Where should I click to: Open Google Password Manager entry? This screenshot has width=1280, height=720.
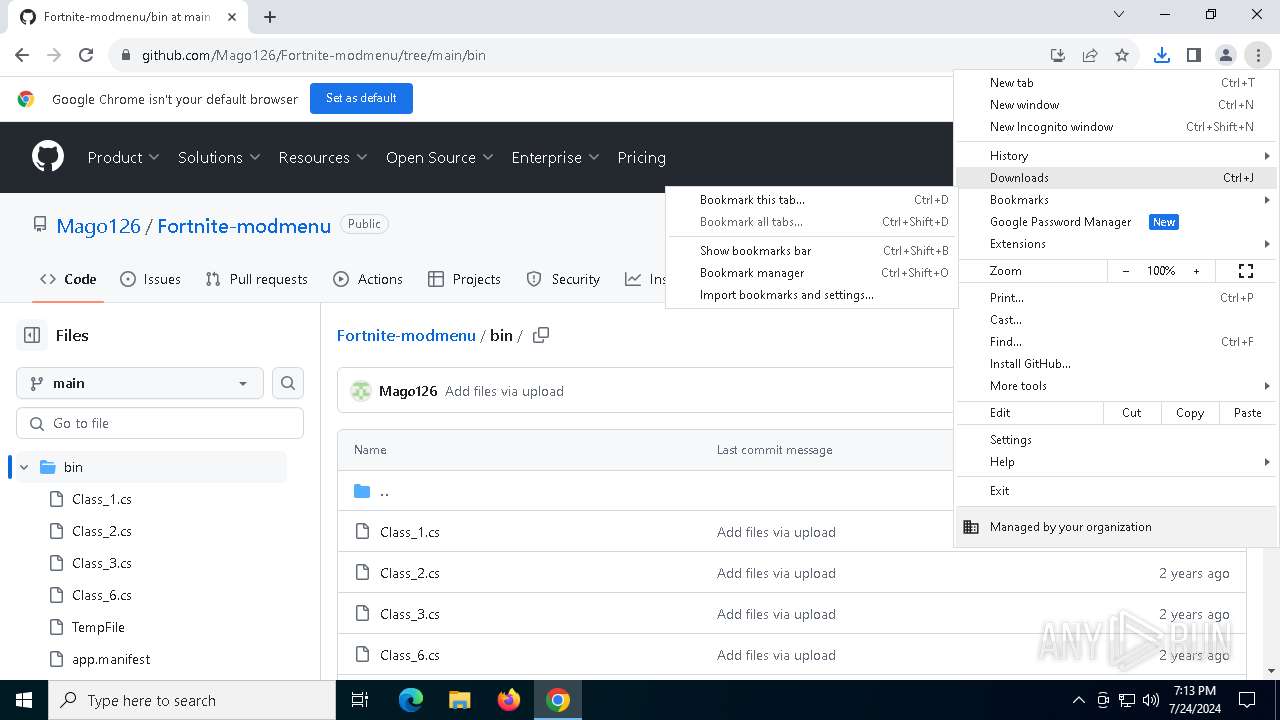point(1117,222)
